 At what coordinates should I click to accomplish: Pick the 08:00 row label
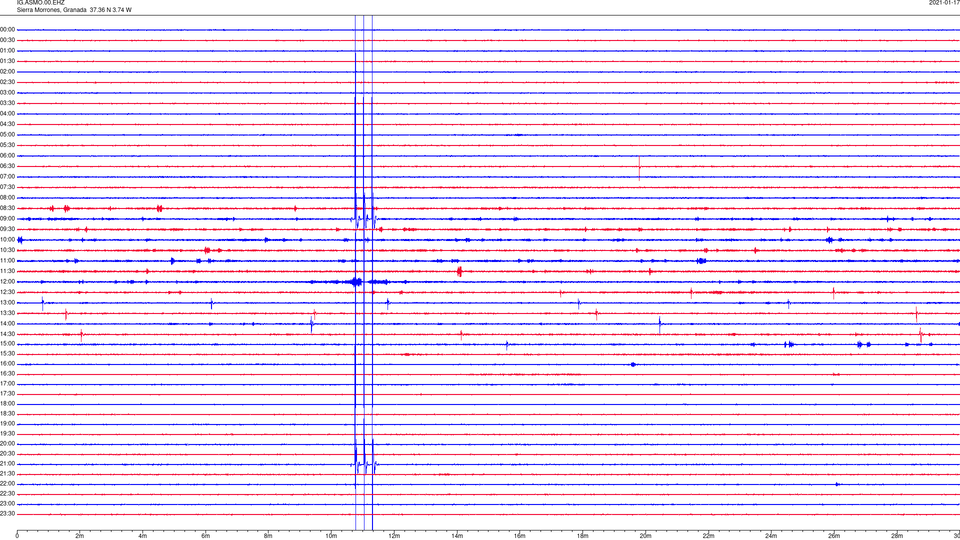pyautogui.click(x=7, y=198)
